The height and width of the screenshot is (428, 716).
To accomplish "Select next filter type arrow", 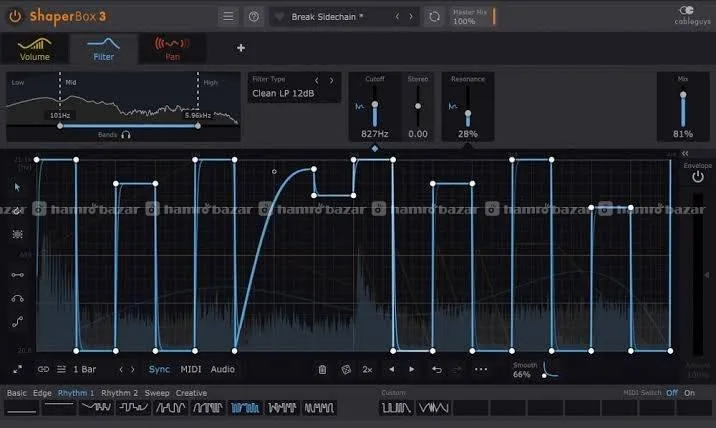I will (x=332, y=80).
